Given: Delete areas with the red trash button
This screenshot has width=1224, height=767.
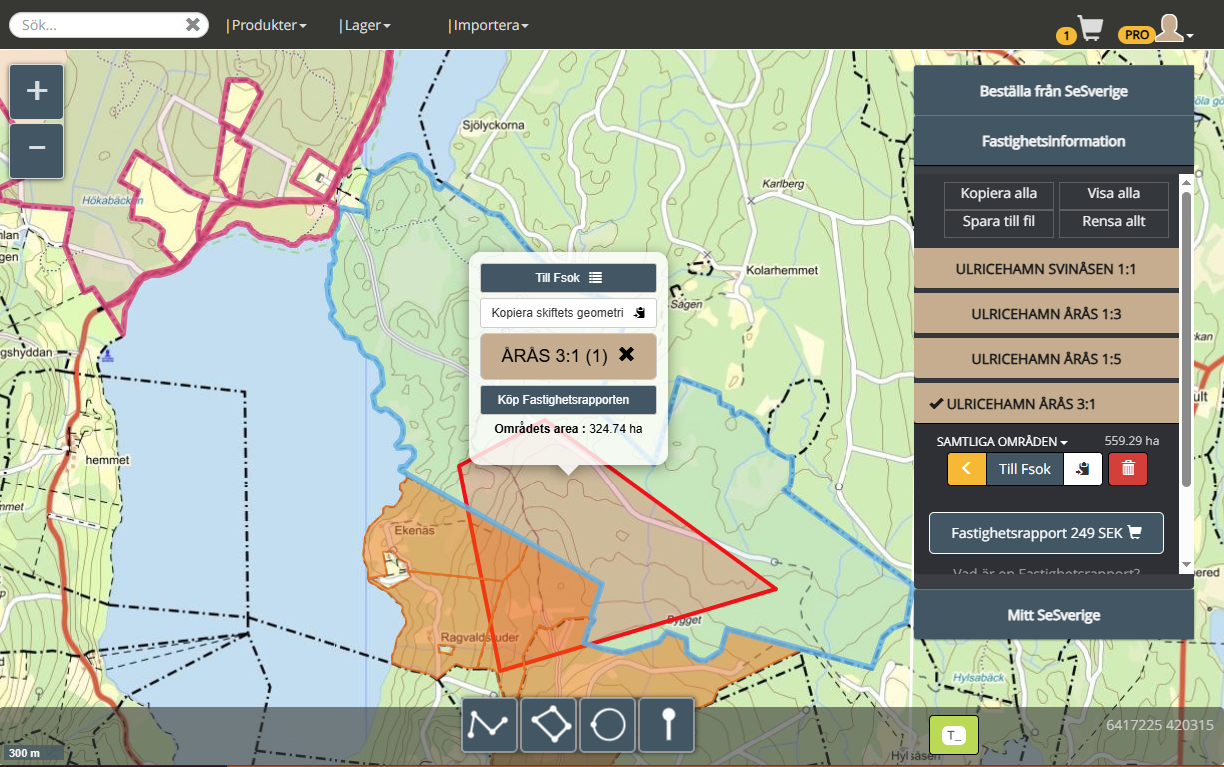Looking at the screenshot, I should (x=1128, y=469).
